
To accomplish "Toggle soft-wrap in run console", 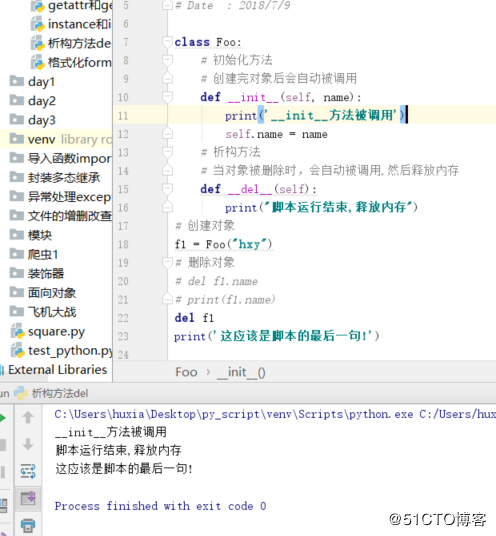I will click(28, 471).
